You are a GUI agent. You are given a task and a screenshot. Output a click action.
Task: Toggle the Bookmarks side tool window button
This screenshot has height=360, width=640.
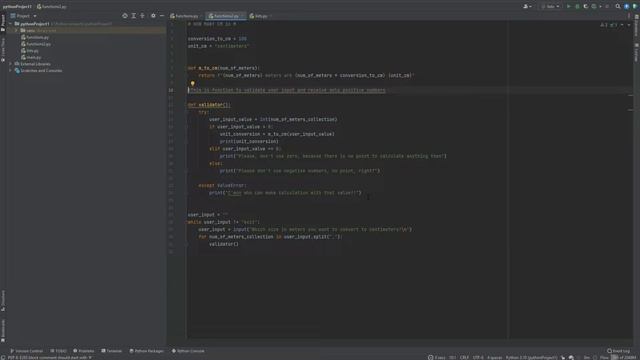tap(3, 331)
